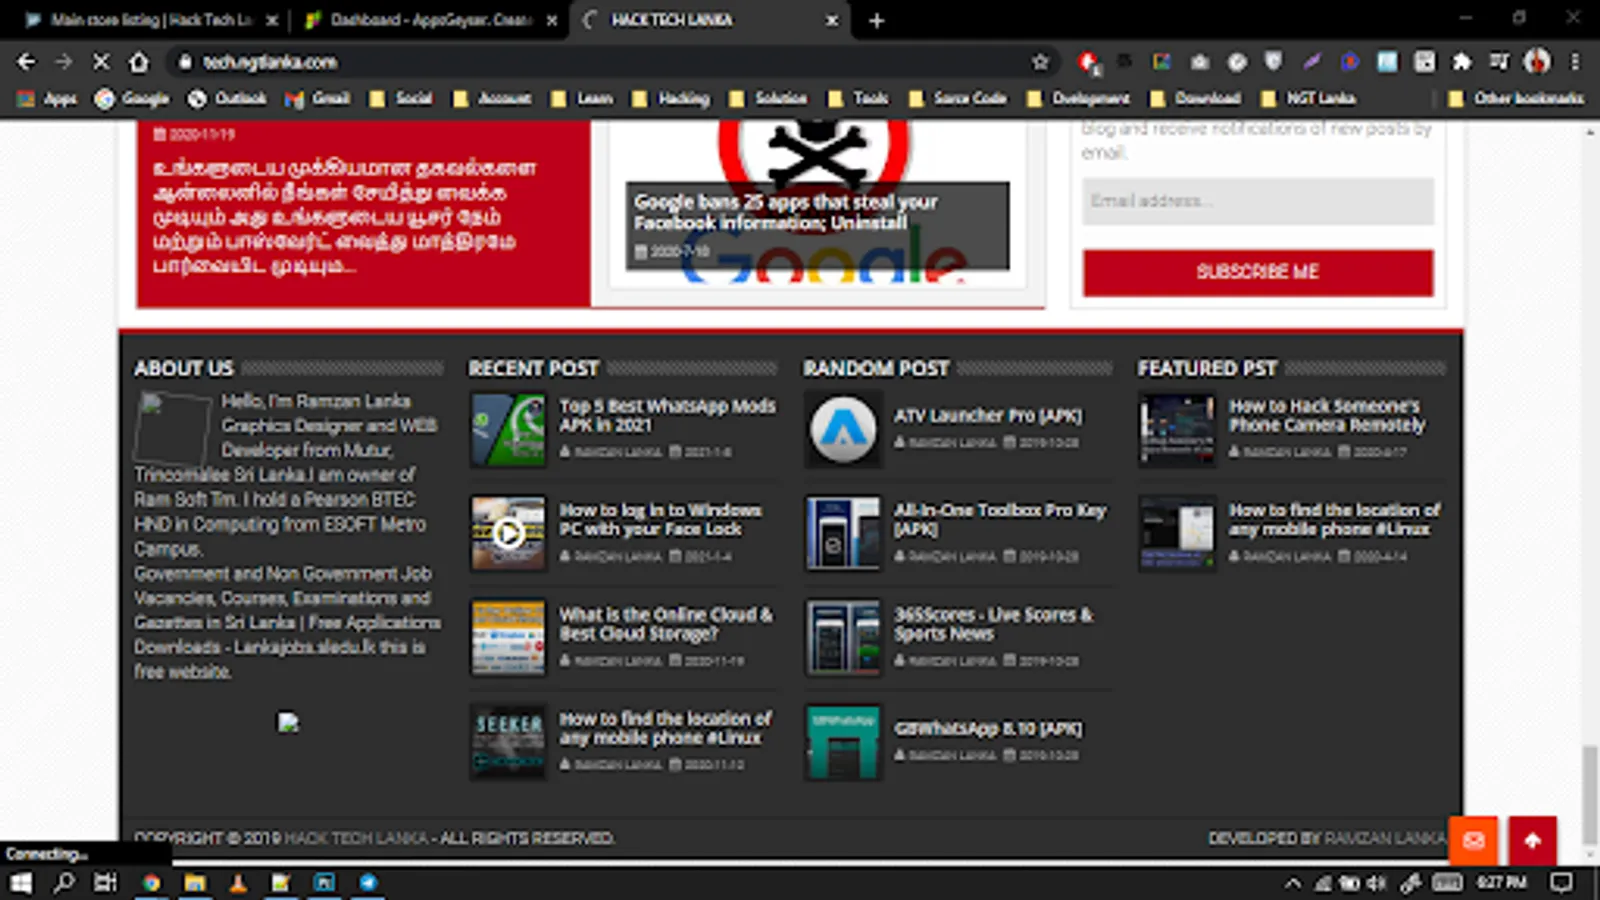Open the Chrome profile avatar
This screenshot has height=900, width=1600.
(x=1537, y=62)
